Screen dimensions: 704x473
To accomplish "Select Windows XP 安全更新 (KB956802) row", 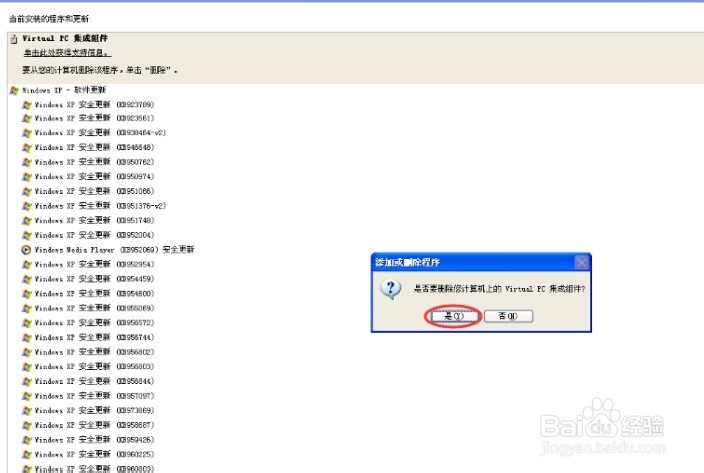I will pyautogui.click(x=88, y=352).
